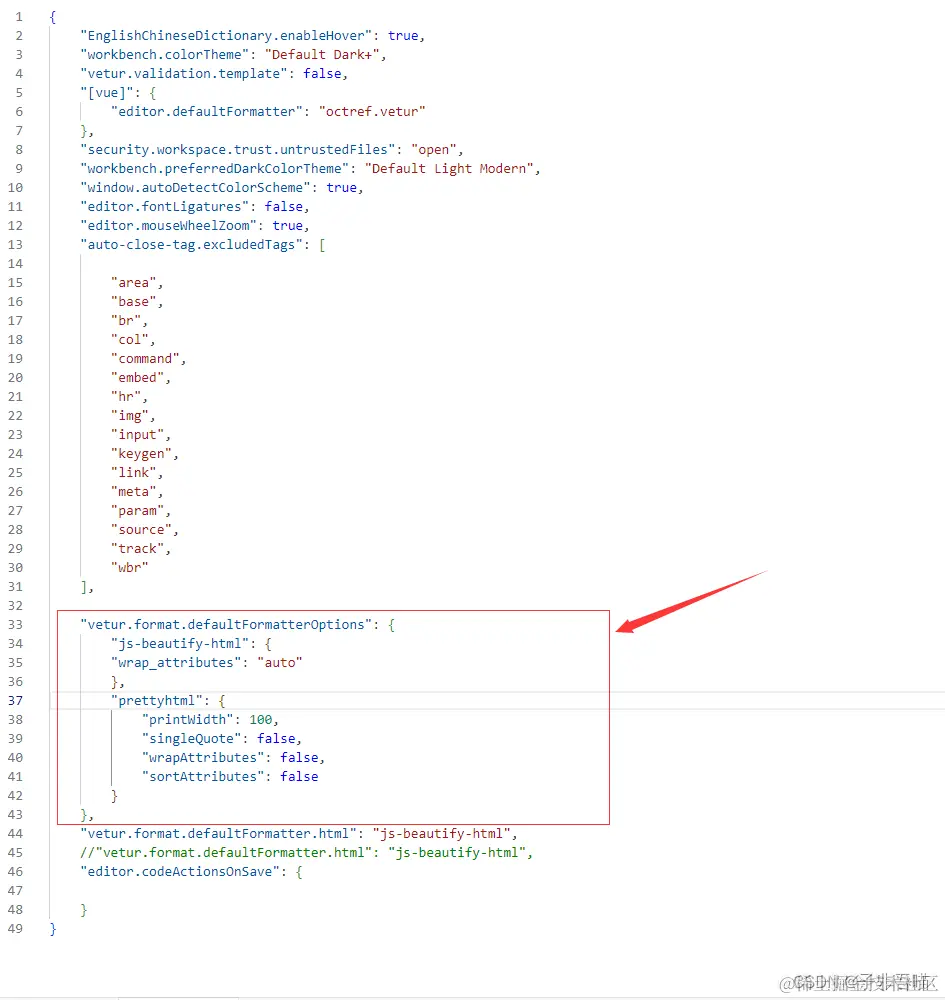Click the "editor.defaultFormatter" key

[x=207, y=112]
